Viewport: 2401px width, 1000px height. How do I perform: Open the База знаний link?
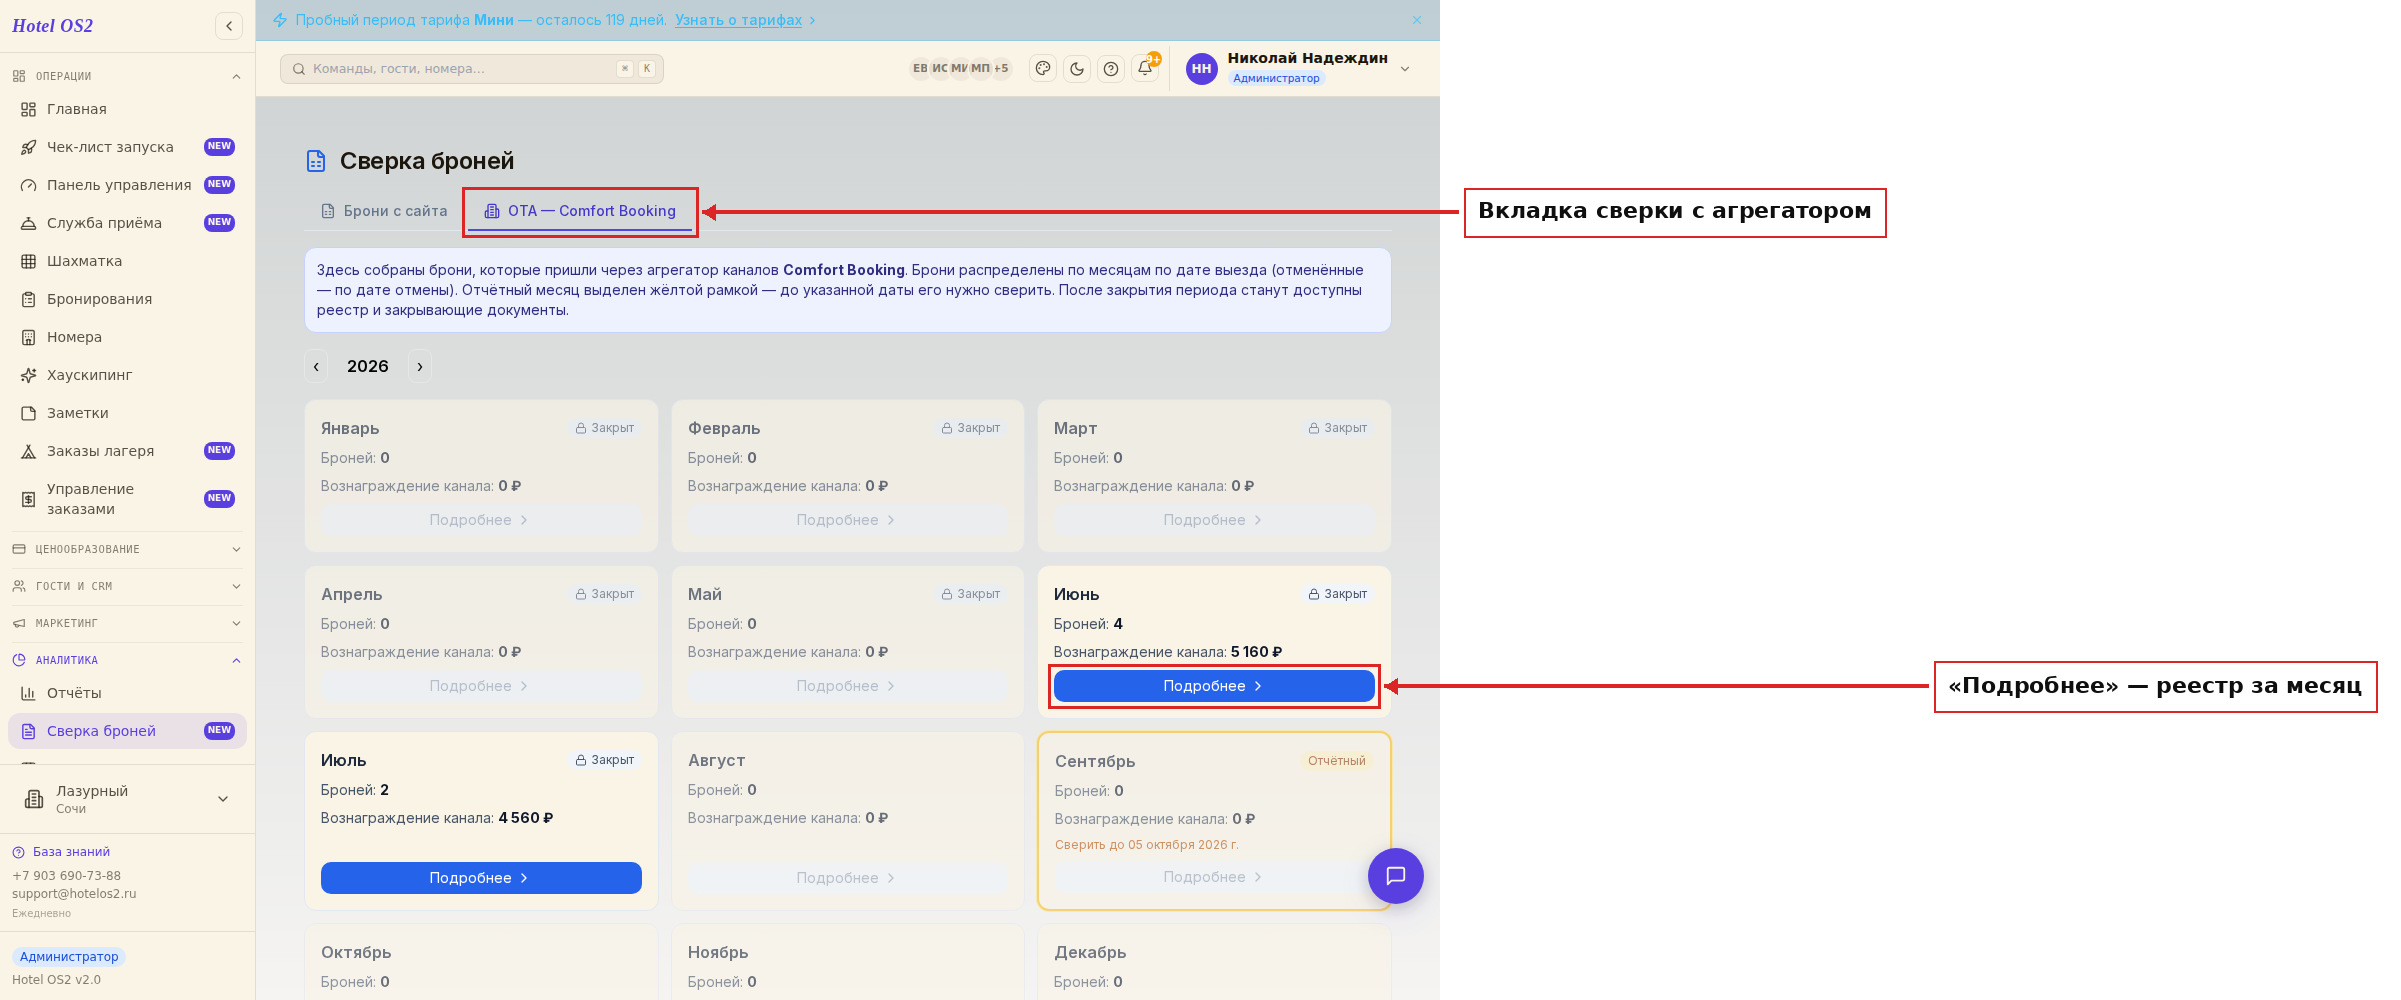tap(61, 852)
